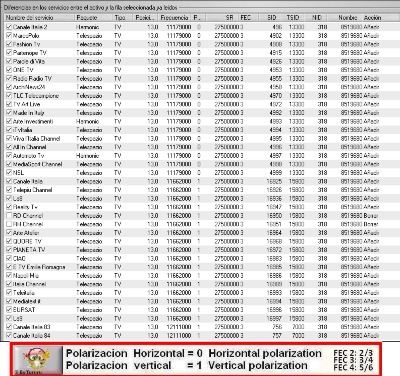Screen dimensions: 400x376
Task: Click the cartoon logo image at bottom left
Action: [x=38, y=360]
